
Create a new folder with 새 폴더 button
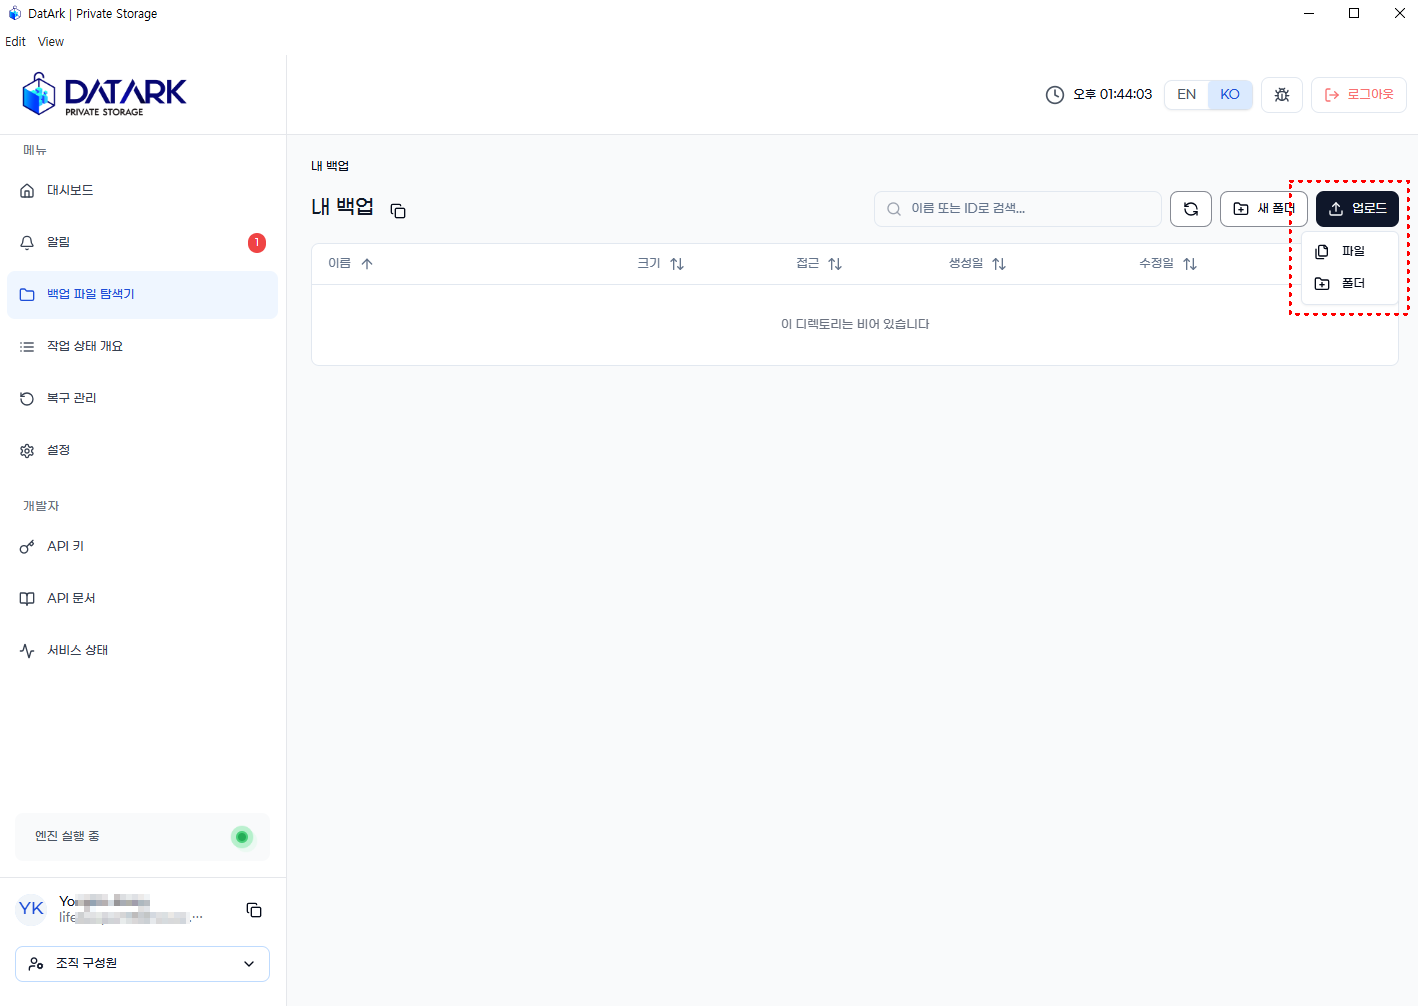pyautogui.click(x=1264, y=209)
